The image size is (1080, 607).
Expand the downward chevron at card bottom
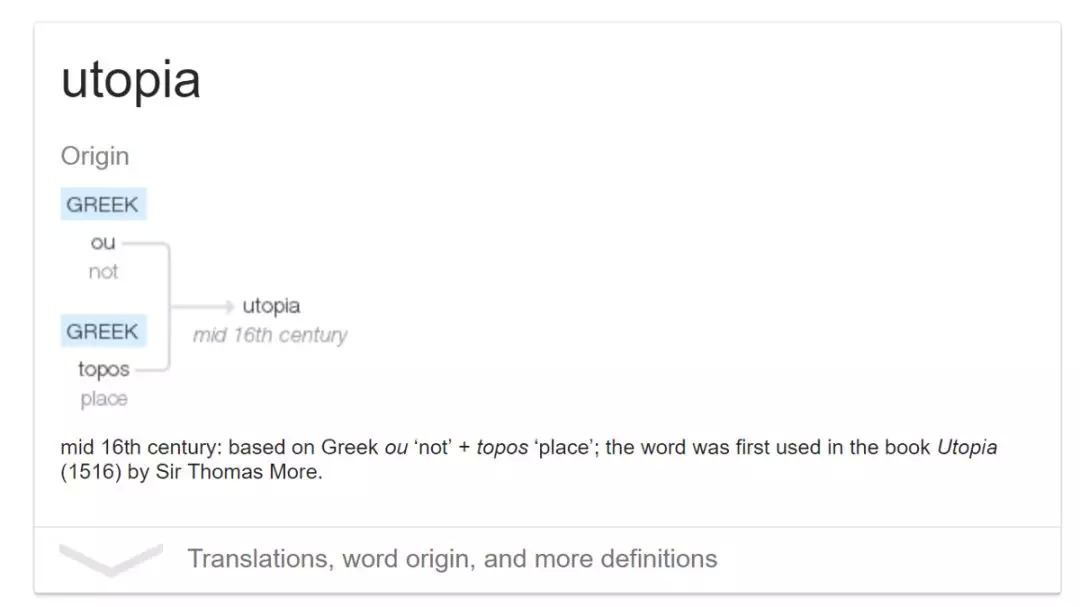(x=110, y=558)
